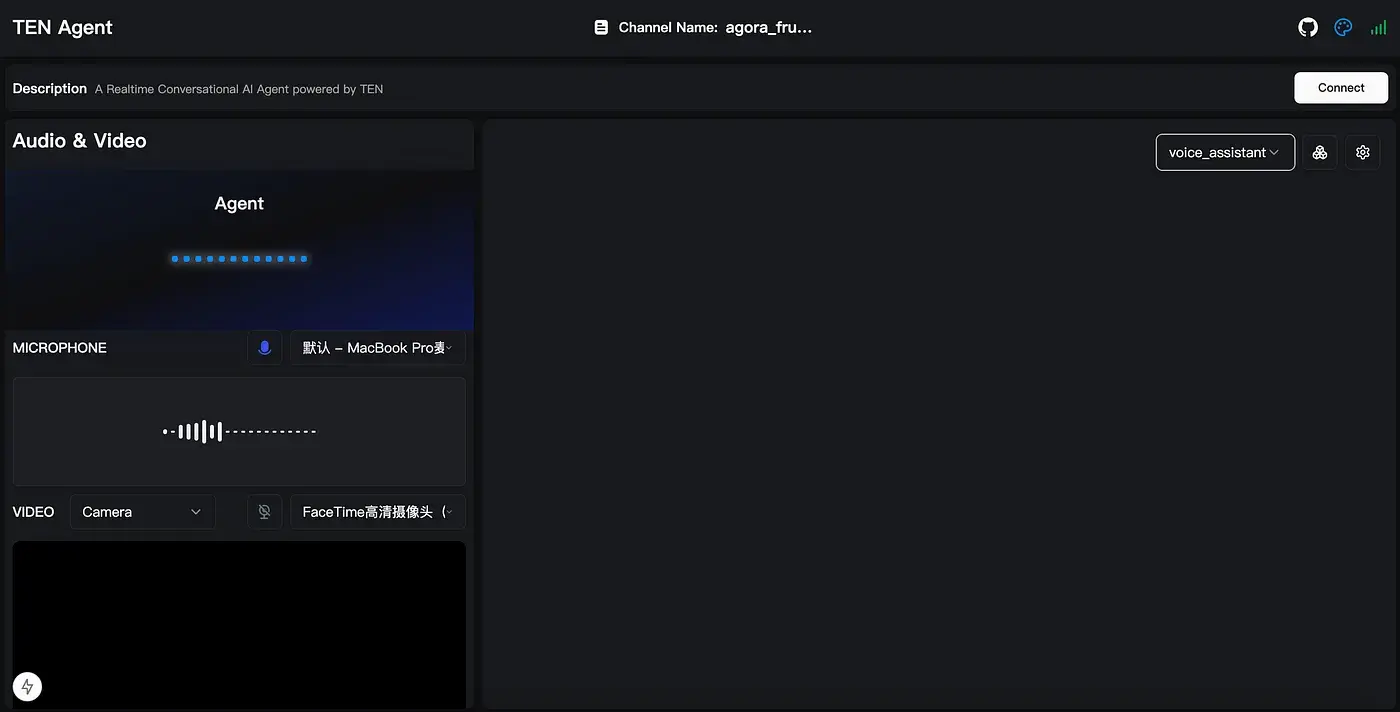Viewport: 1400px width, 712px height.
Task: Open the FaceTime camera device dropdown
Action: (378, 512)
